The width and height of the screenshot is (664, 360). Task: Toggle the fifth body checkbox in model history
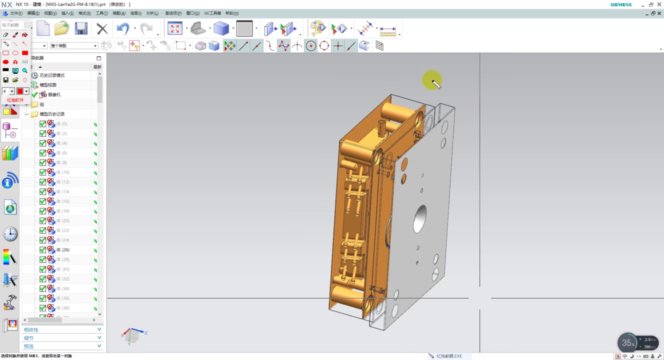coord(42,162)
